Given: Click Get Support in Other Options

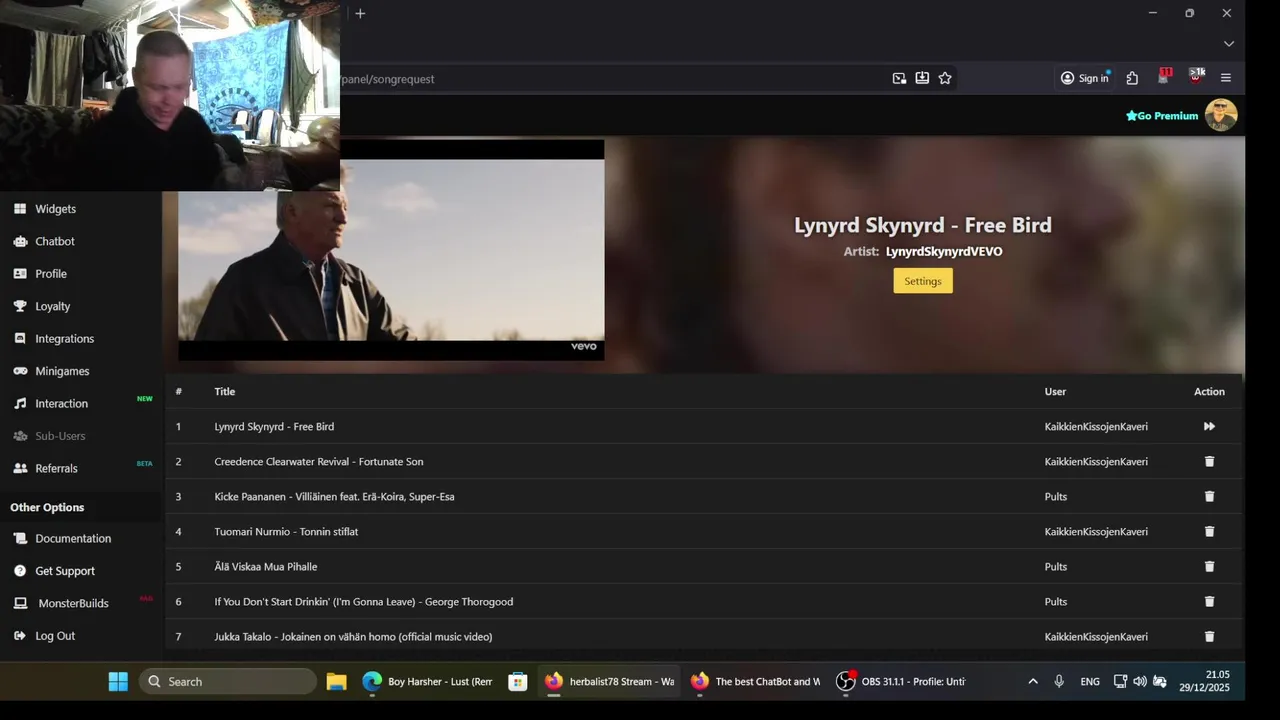Looking at the screenshot, I should tap(65, 571).
